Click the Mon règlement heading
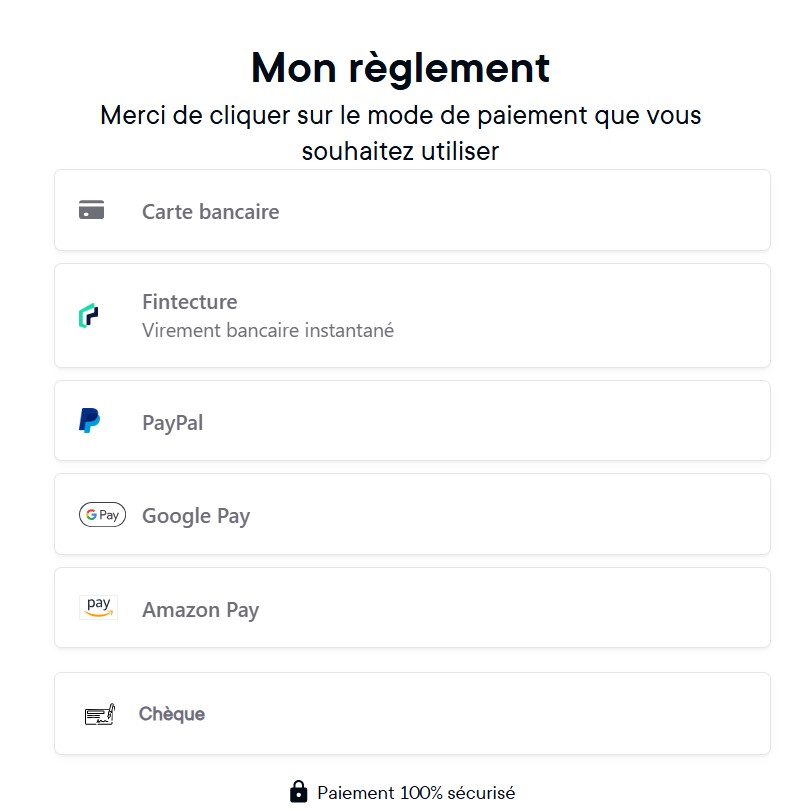The image size is (796, 811). 400,67
